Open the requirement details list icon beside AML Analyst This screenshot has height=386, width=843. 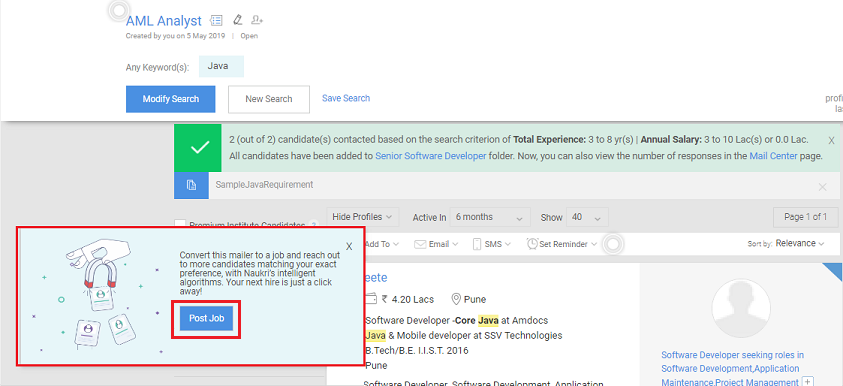click(x=216, y=20)
